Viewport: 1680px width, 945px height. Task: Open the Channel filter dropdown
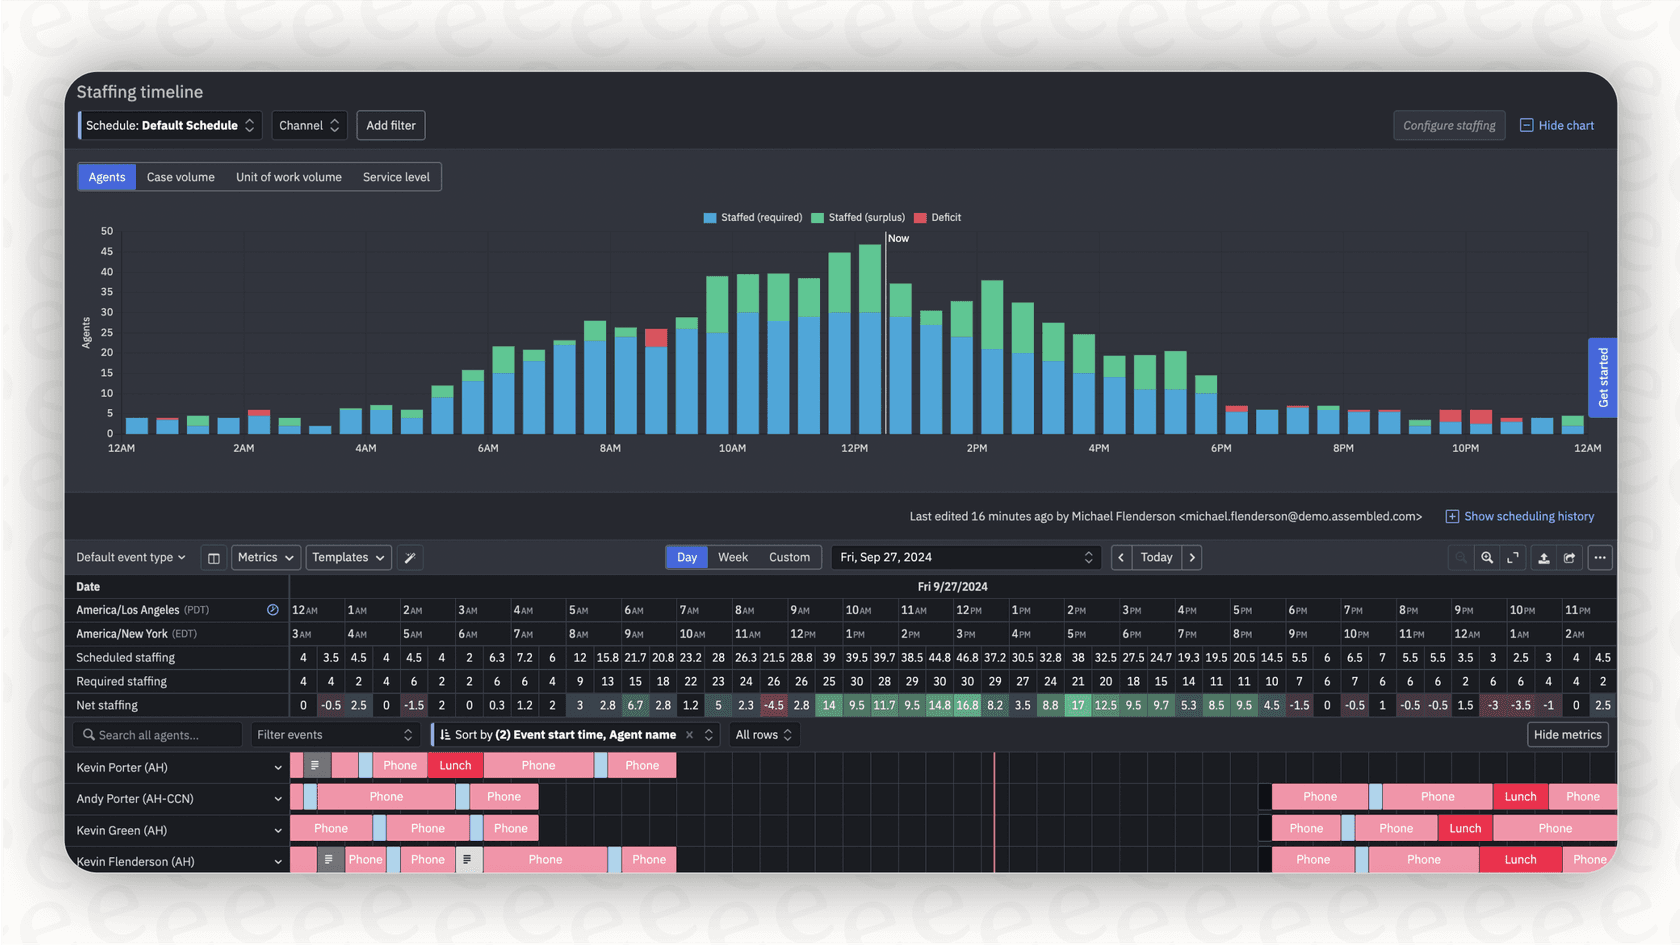[x=309, y=125]
